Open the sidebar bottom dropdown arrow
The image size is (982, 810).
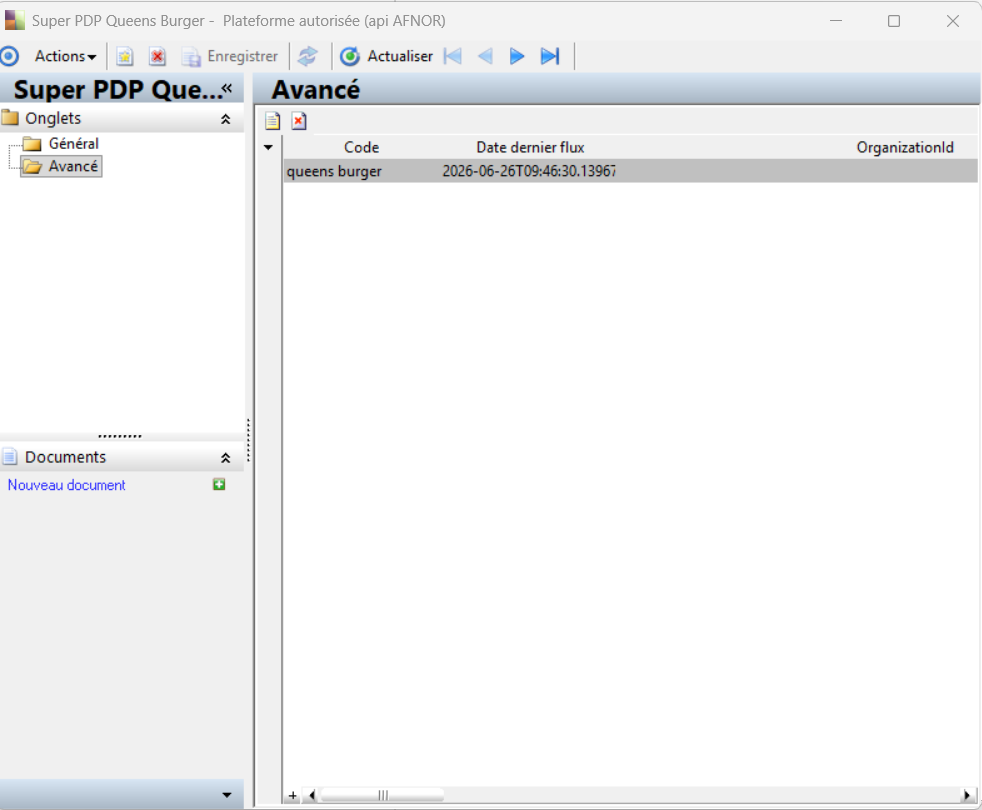pyautogui.click(x=227, y=795)
